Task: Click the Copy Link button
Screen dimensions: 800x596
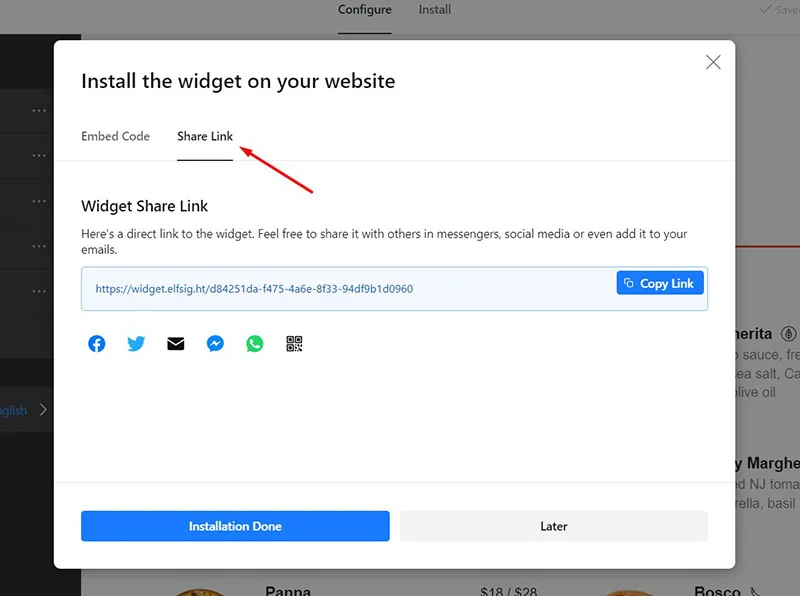Action: click(660, 283)
